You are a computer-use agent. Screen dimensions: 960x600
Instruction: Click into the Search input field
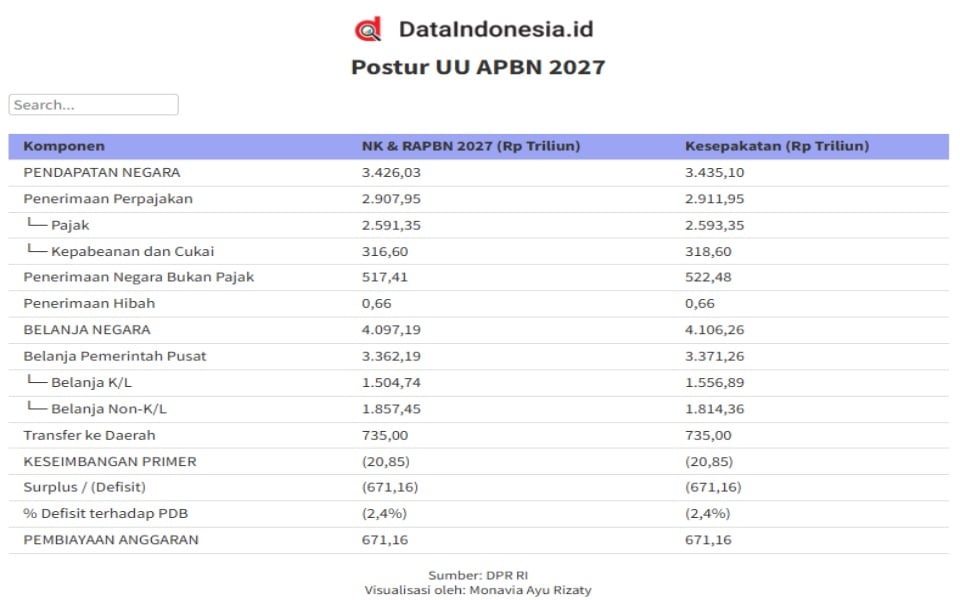[x=94, y=105]
